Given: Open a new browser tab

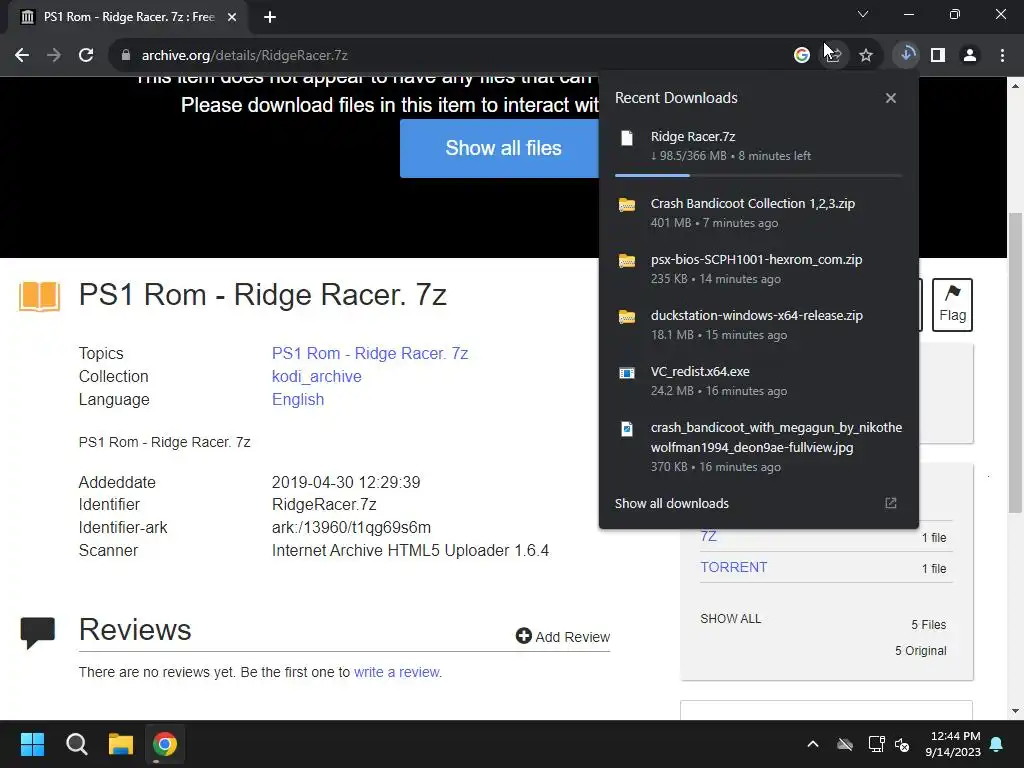Looking at the screenshot, I should point(270,17).
